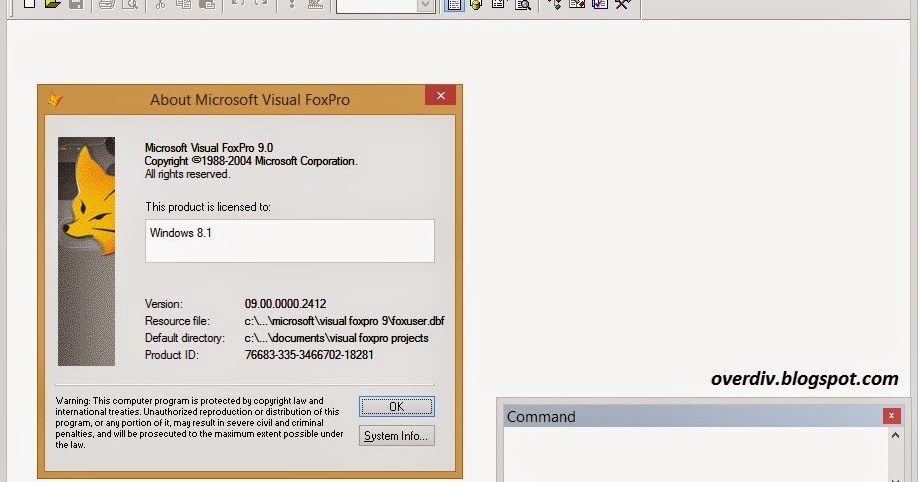Open System Info from About dialog

tap(396, 436)
